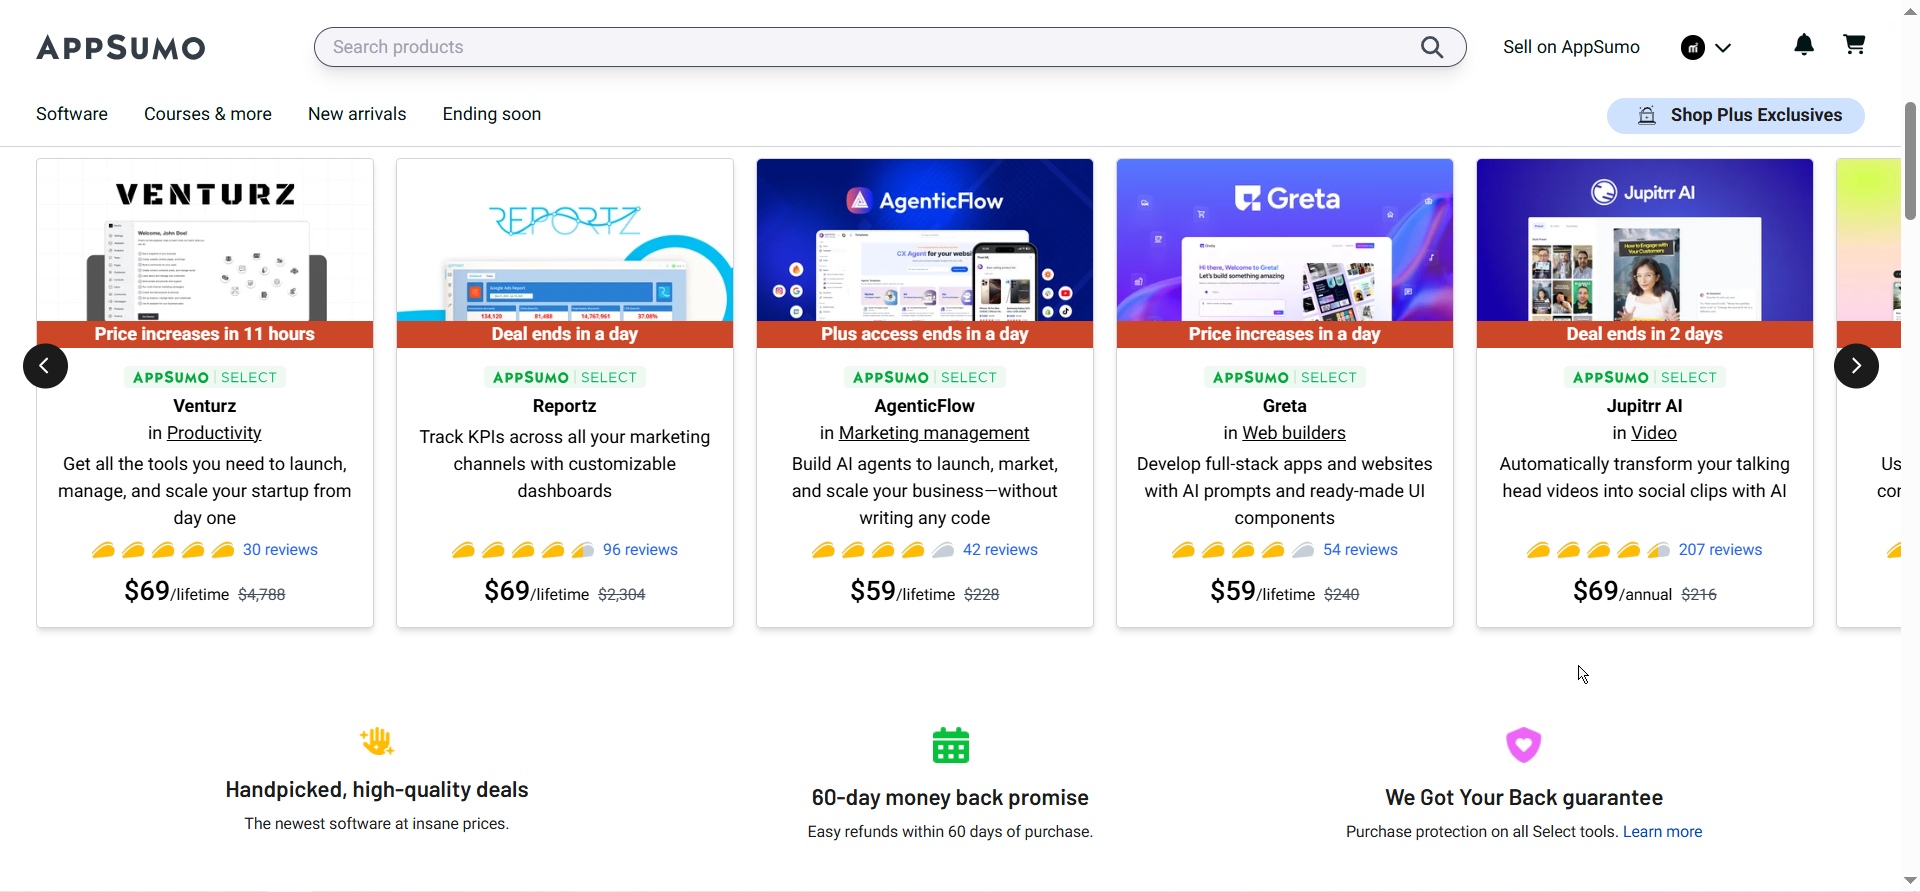Go to Ending soon
This screenshot has height=892, width=1920.
(492, 114)
